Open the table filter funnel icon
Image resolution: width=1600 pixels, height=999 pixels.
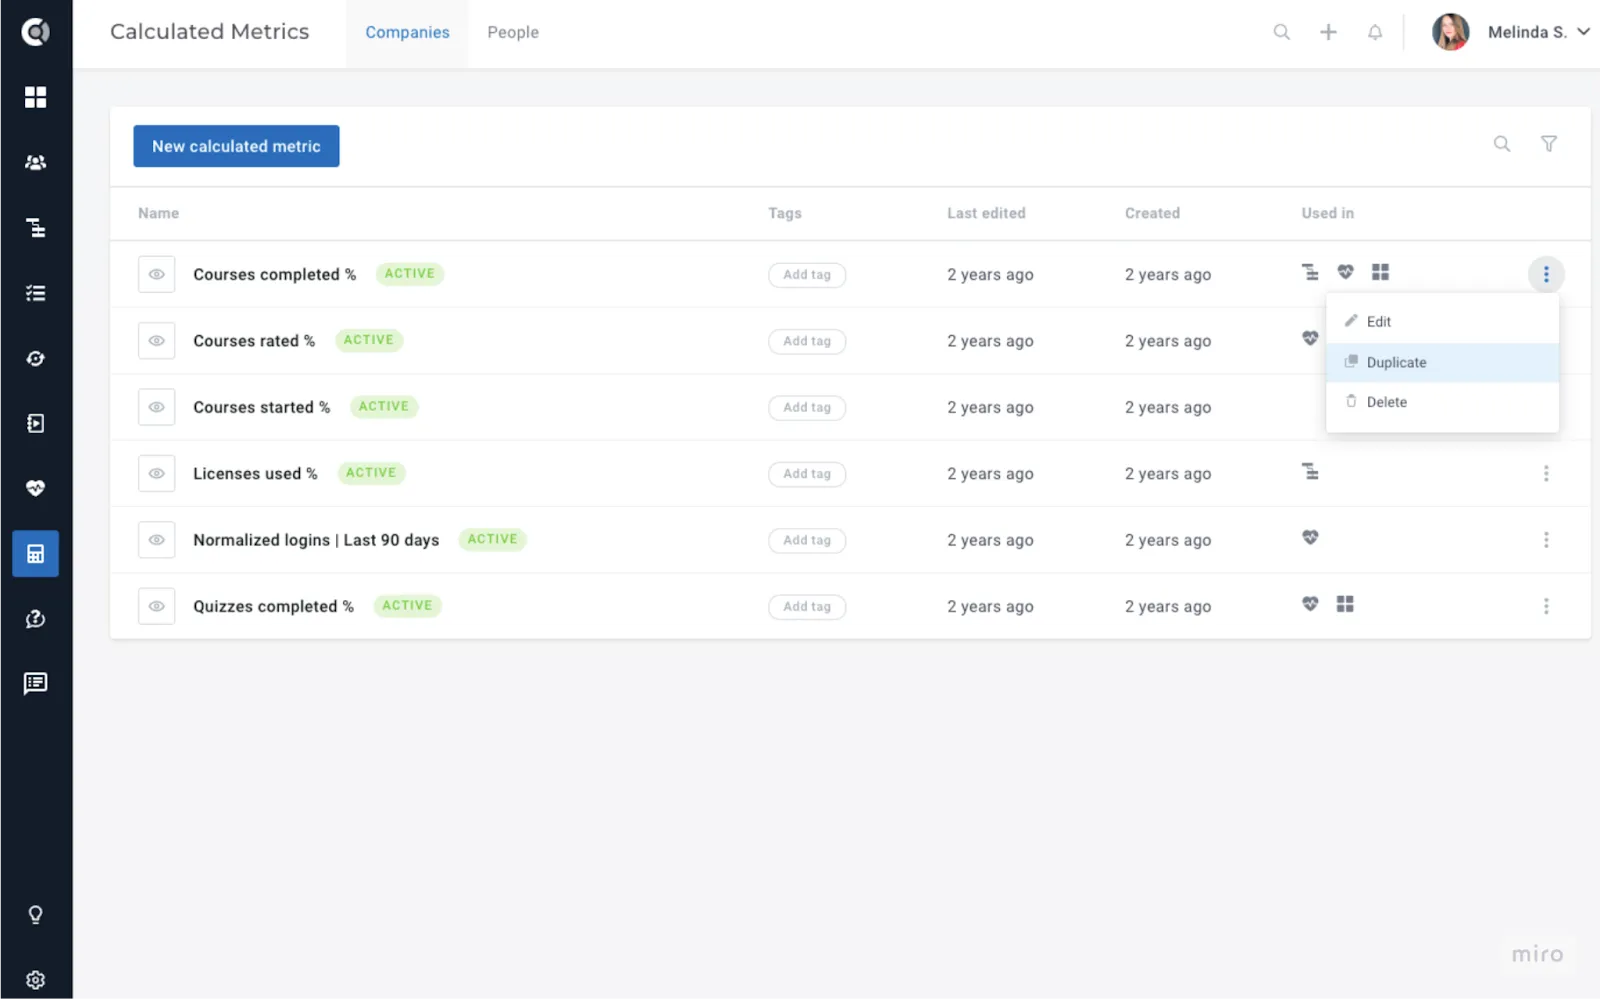click(1549, 144)
